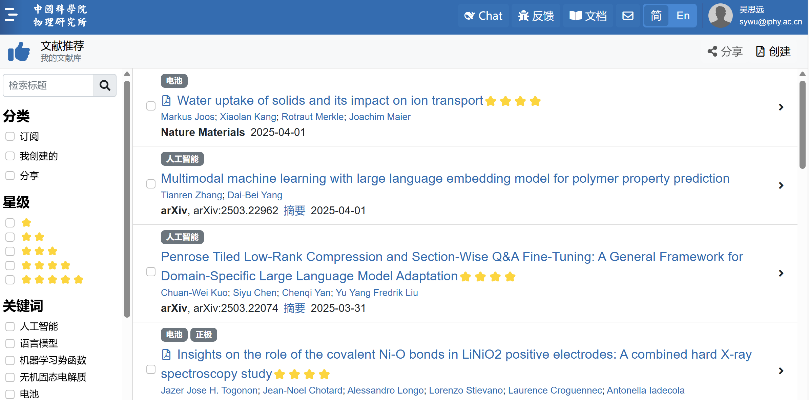Expand Penrose Tiled paper row chevron
Image resolution: width=809 pixels, height=400 pixels.
[780, 272]
